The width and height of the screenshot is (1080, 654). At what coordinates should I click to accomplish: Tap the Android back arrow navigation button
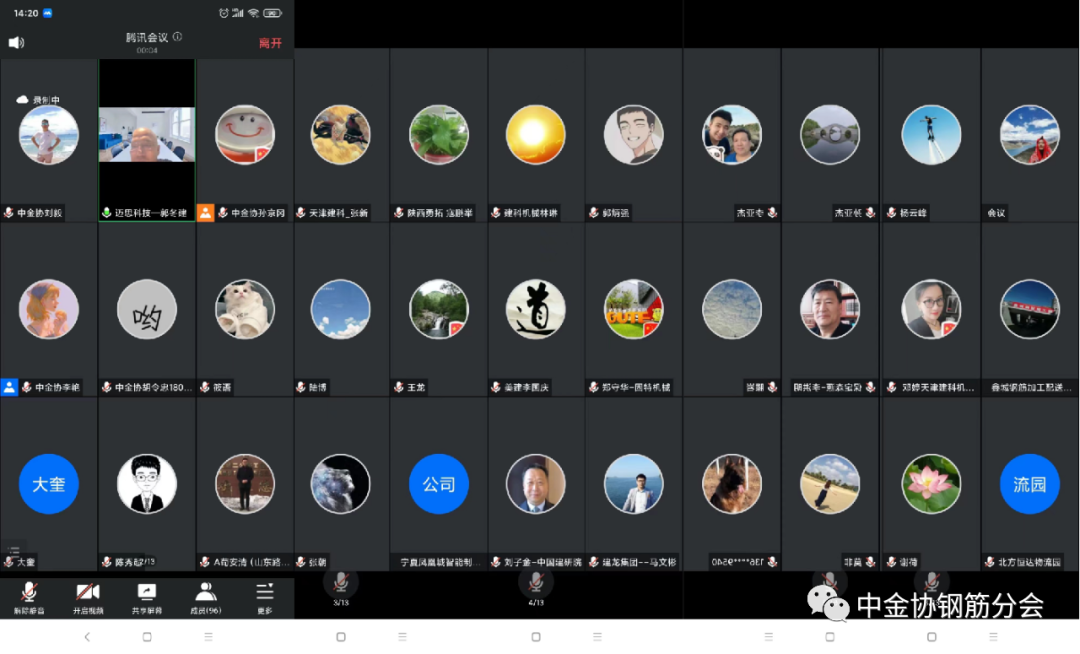[87, 637]
